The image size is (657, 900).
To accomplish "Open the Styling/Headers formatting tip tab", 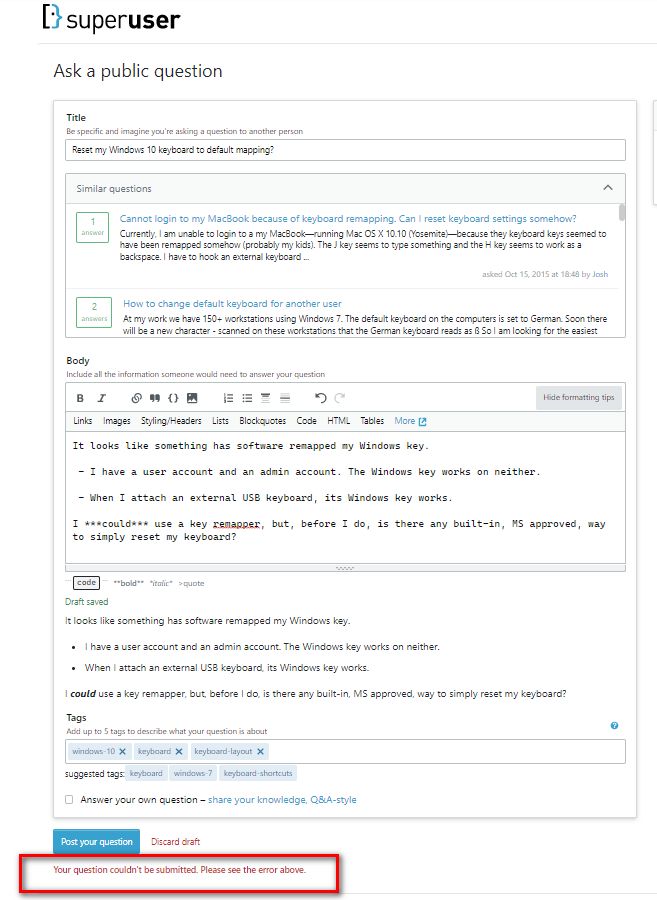I will pyautogui.click(x=171, y=421).
